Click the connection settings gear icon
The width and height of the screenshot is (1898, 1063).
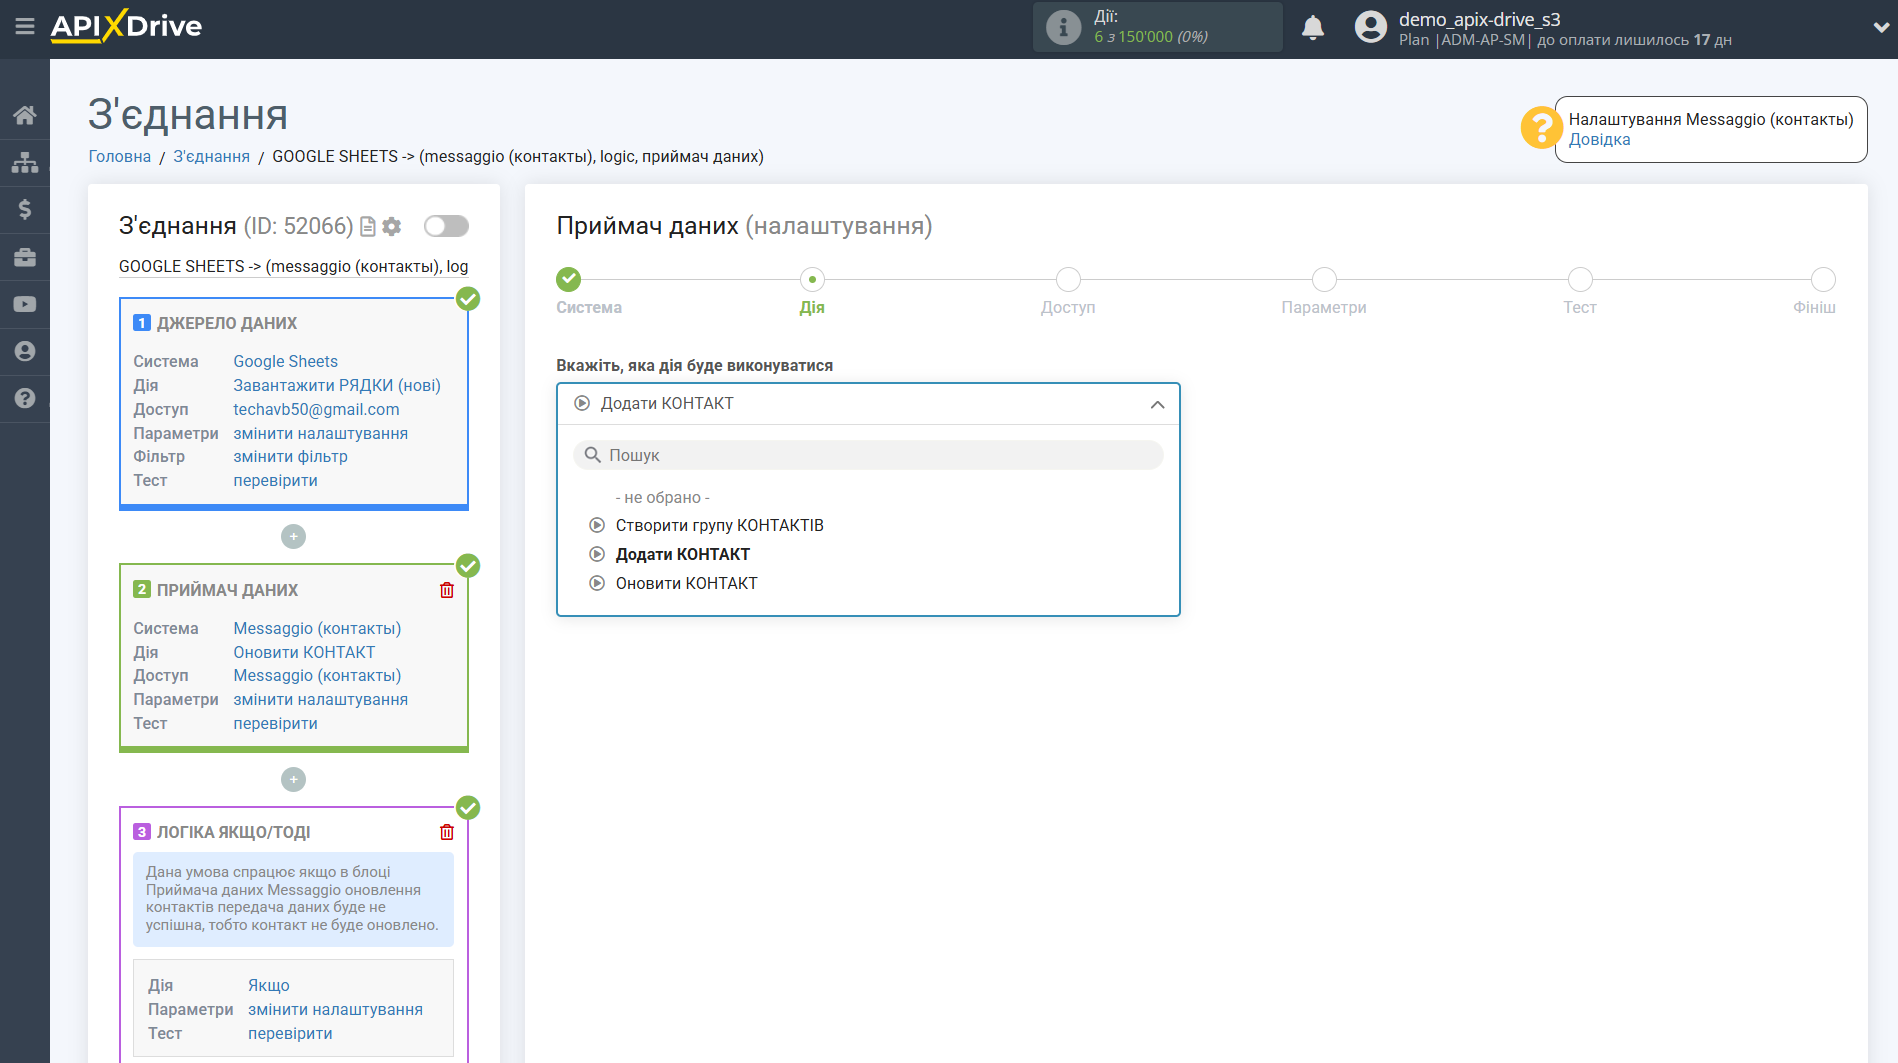click(x=392, y=227)
